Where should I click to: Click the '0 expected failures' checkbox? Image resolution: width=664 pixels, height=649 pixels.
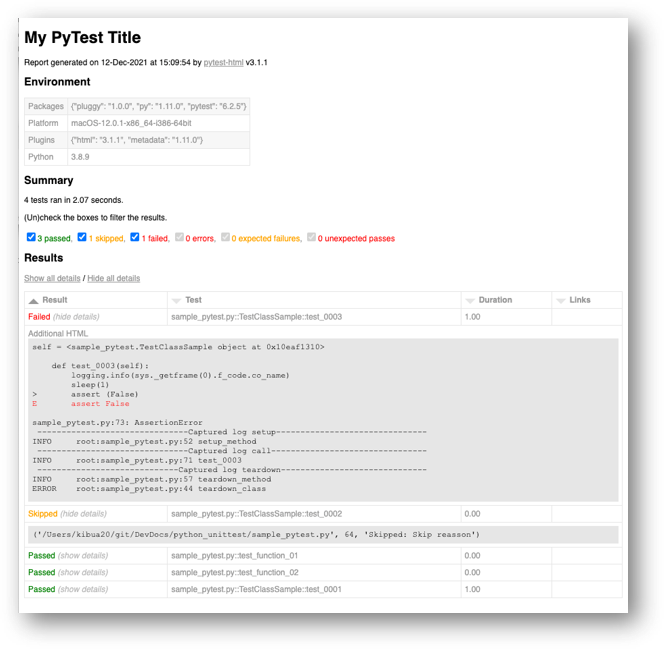[225, 237]
